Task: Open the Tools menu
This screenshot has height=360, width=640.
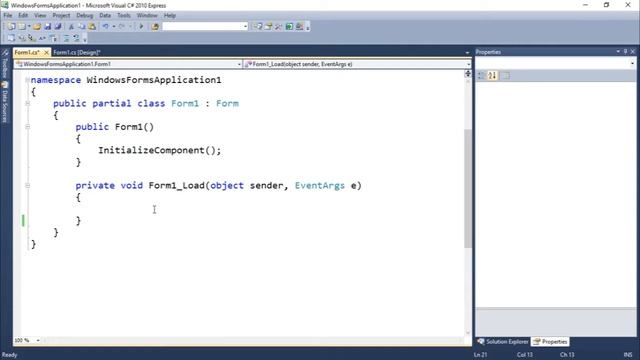Action: pos(124,16)
